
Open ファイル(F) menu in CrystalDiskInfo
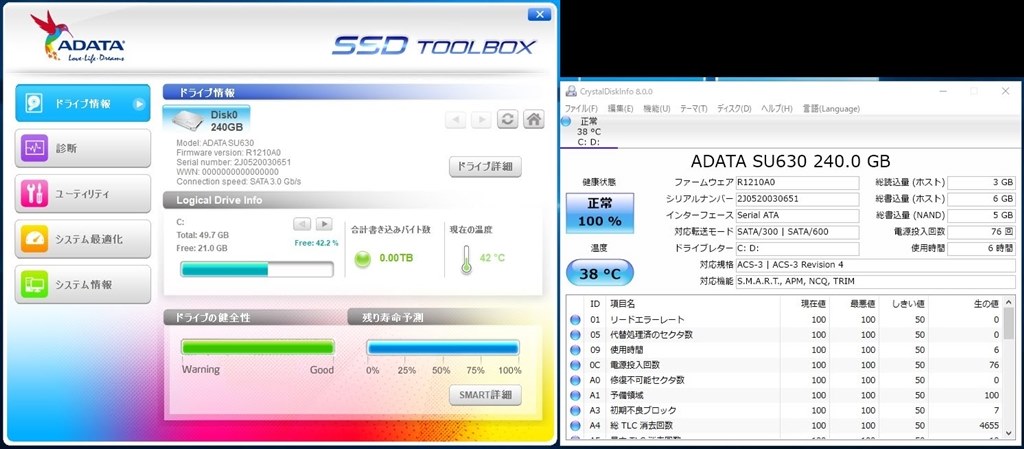tap(581, 108)
